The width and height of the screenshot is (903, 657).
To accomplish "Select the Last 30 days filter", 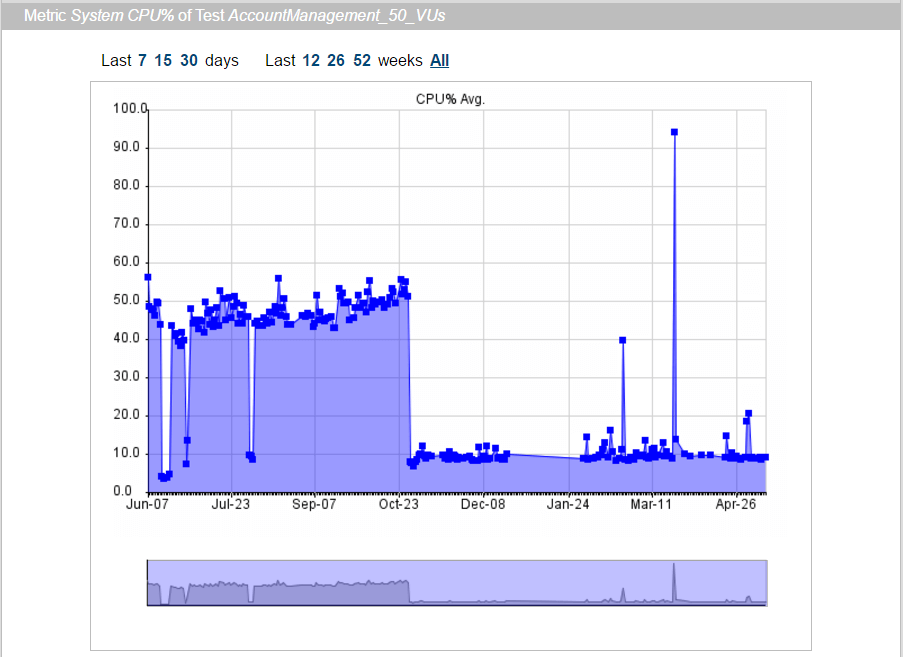I will pos(188,60).
